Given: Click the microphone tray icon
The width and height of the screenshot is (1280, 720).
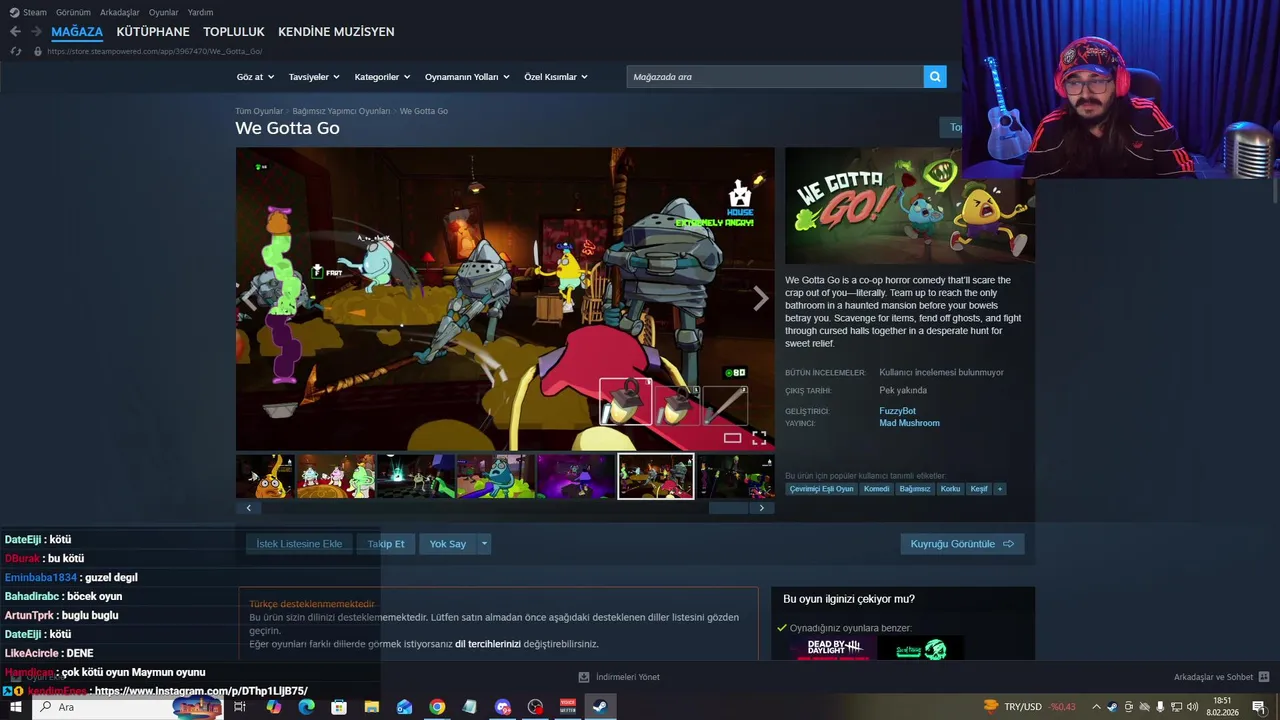Looking at the screenshot, I should (1160, 707).
